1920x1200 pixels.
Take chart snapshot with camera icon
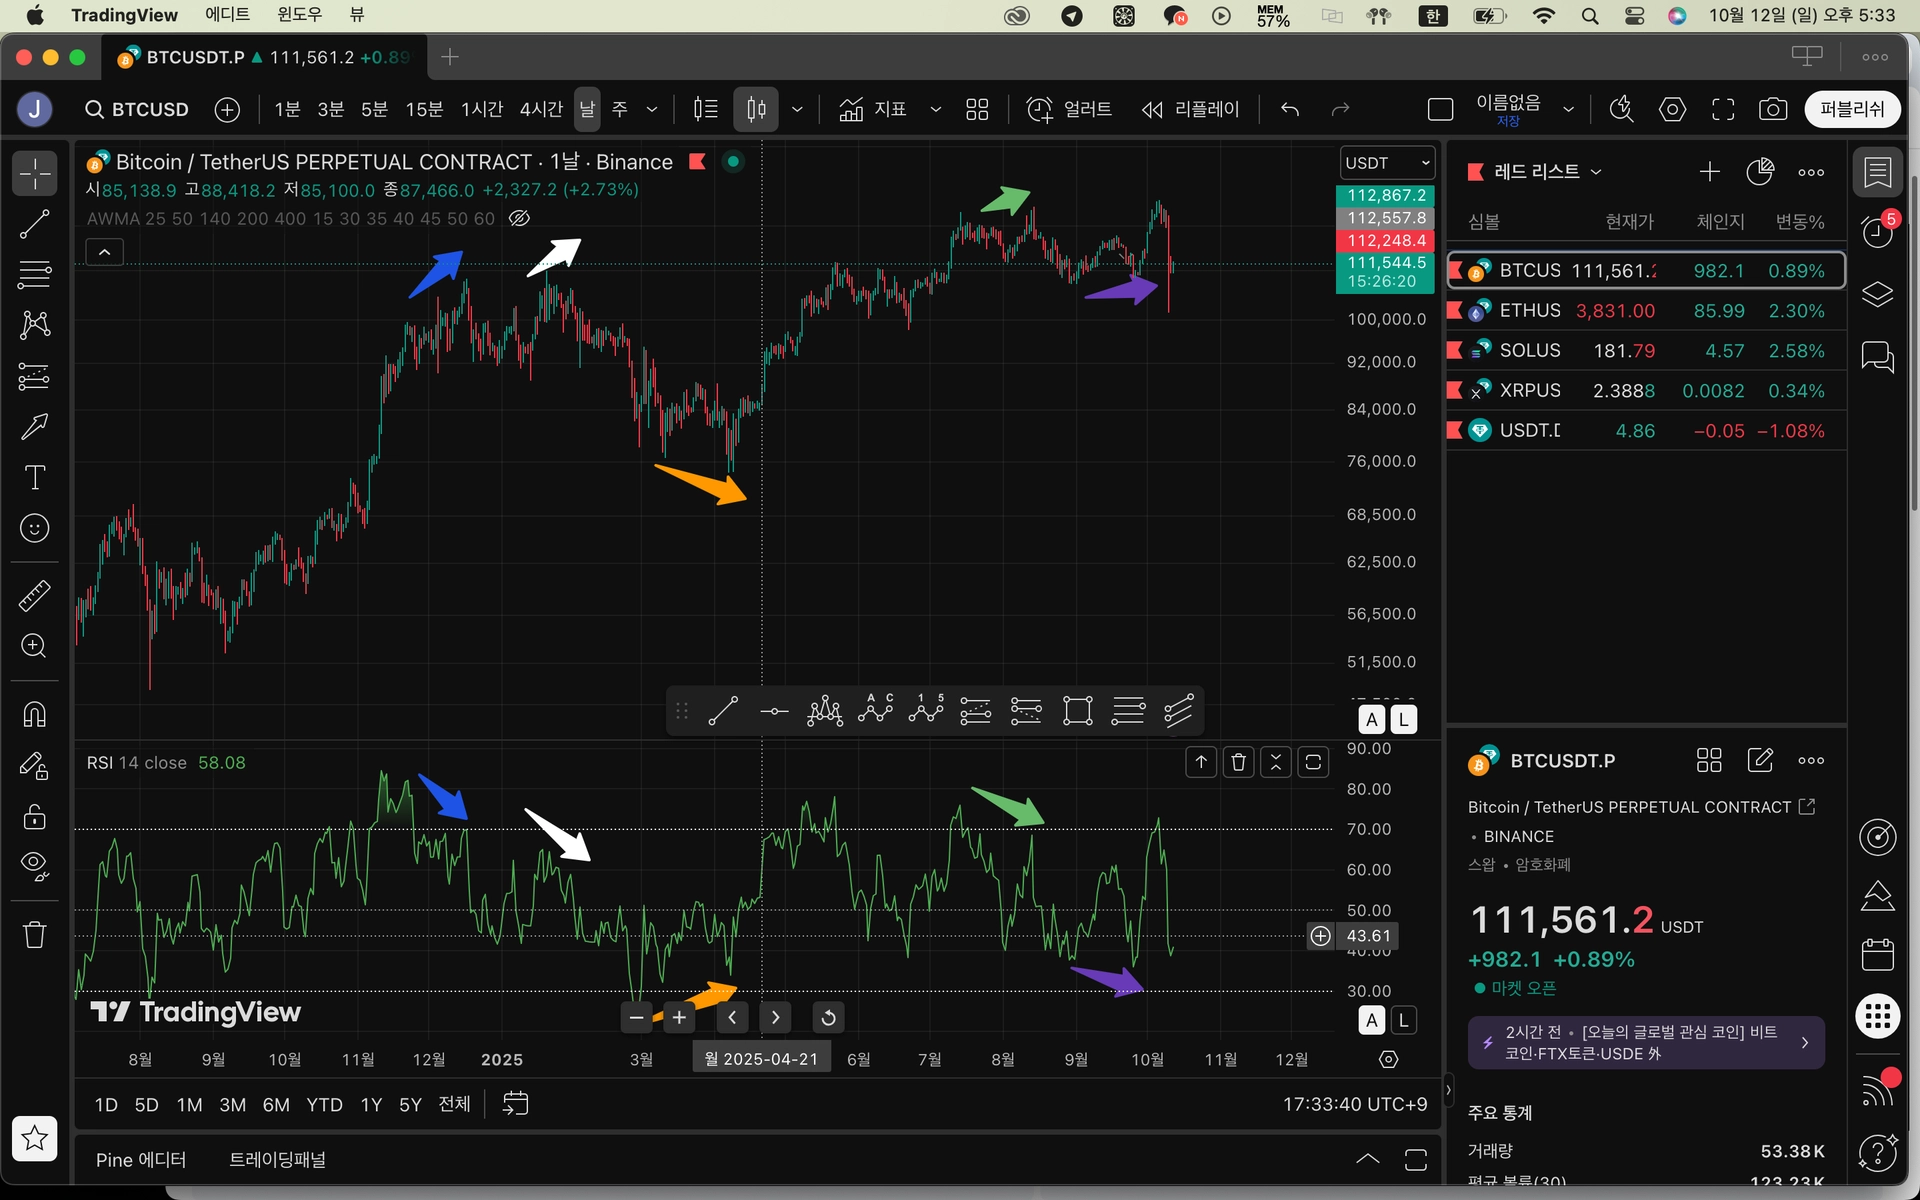tap(1773, 109)
